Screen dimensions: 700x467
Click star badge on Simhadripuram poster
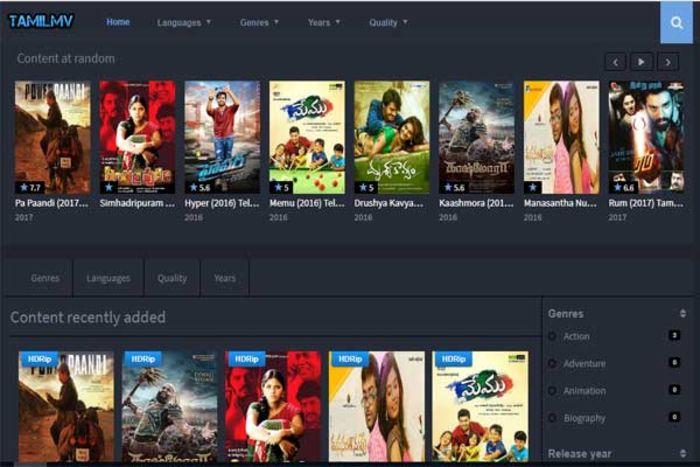[108, 188]
